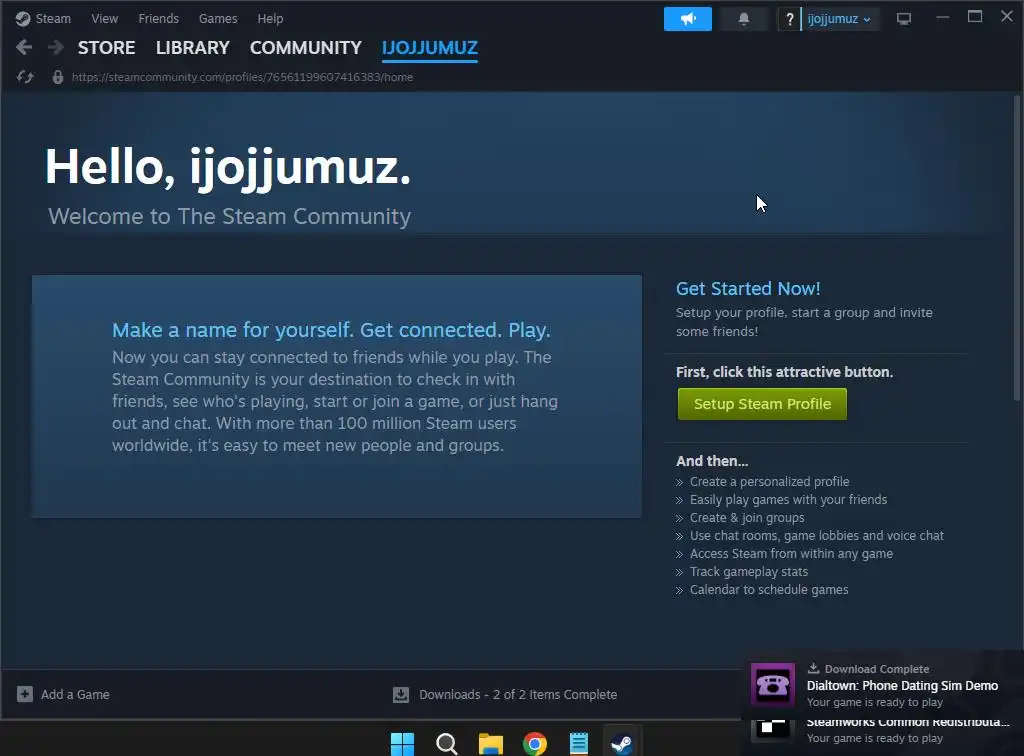1024x756 pixels.
Task: Open the Notepad taskbar icon
Action: tap(579, 743)
